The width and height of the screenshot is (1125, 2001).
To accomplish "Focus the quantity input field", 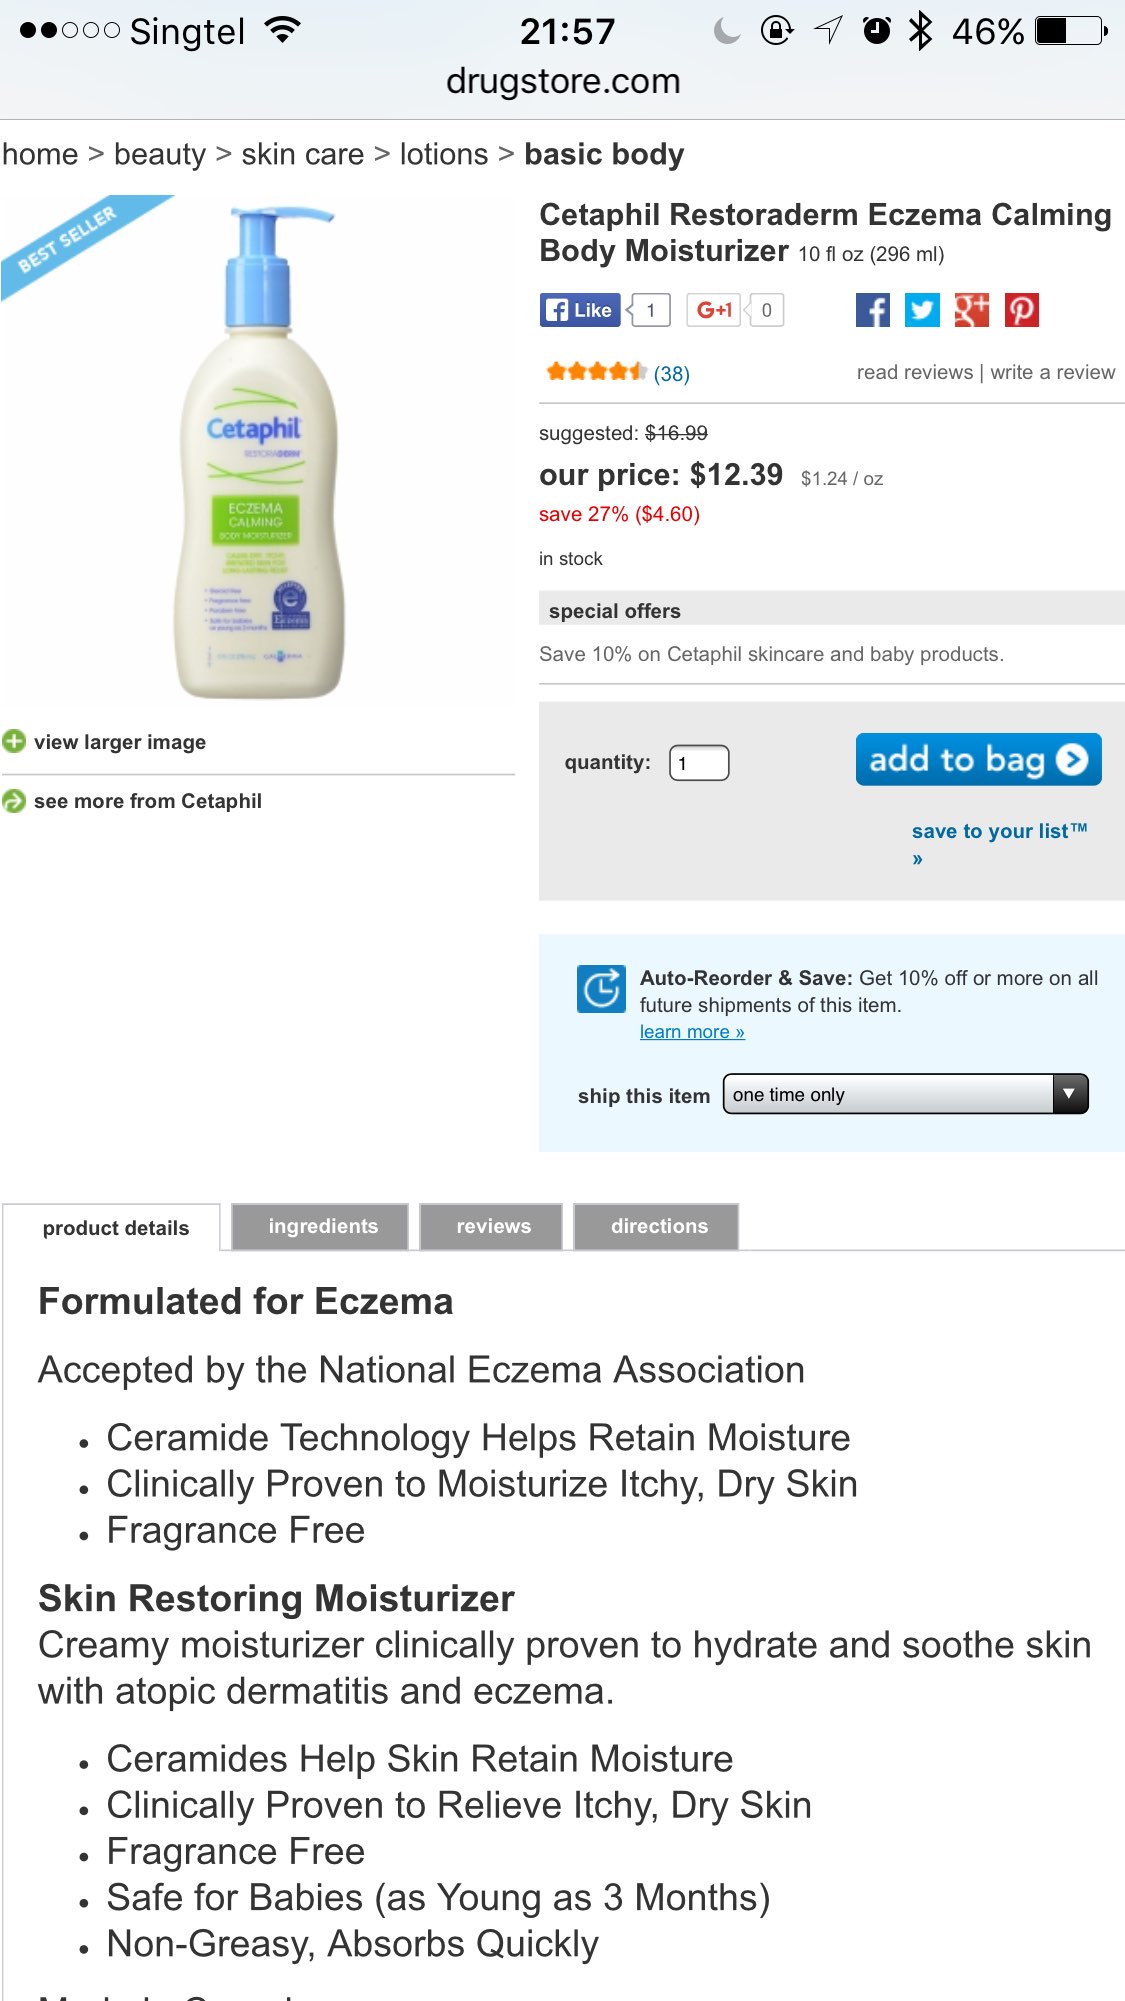I will (x=699, y=763).
